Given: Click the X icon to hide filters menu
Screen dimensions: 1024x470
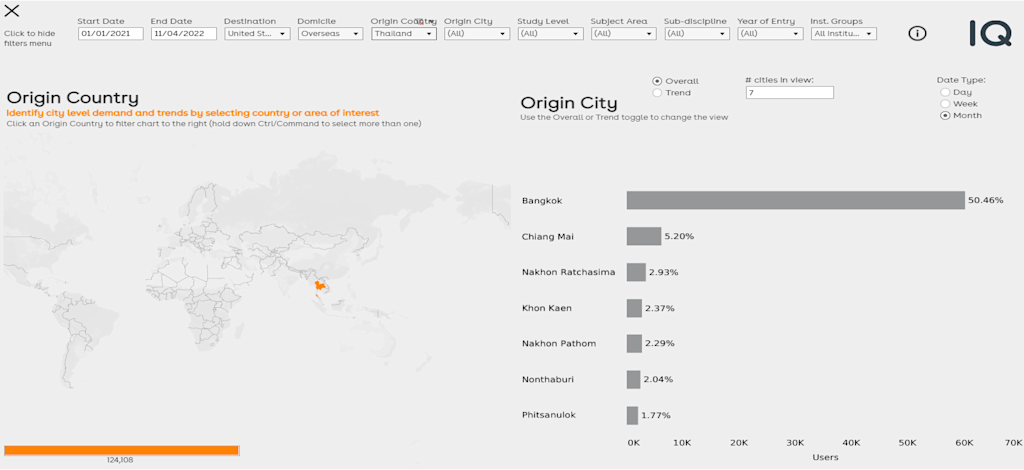Looking at the screenshot, I should [12, 11].
